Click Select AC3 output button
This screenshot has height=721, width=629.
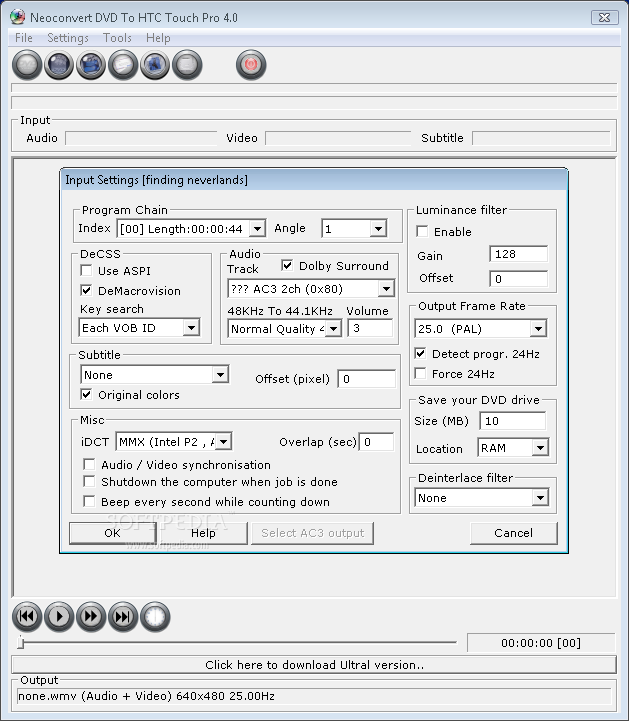(313, 533)
